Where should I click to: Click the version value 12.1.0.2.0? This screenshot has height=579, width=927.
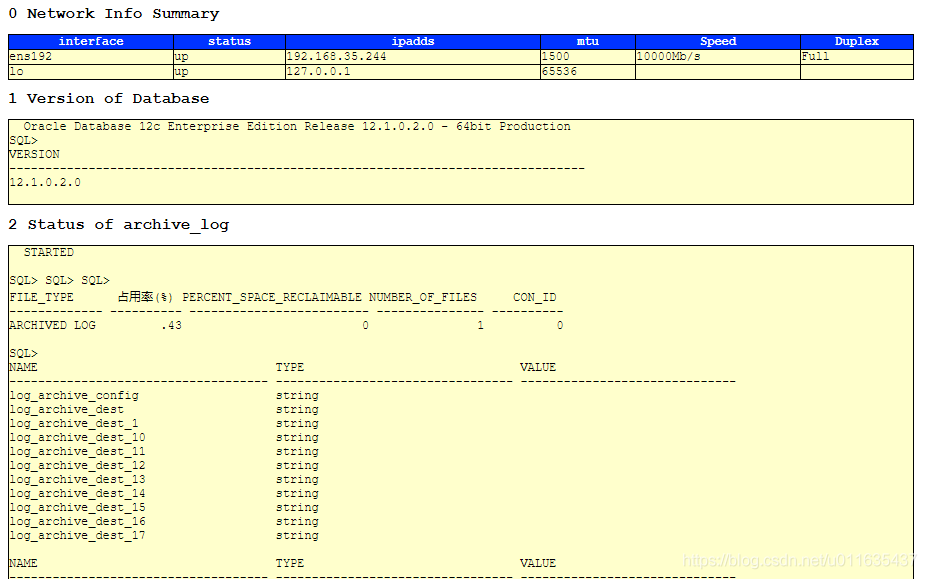tap(45, 182)
